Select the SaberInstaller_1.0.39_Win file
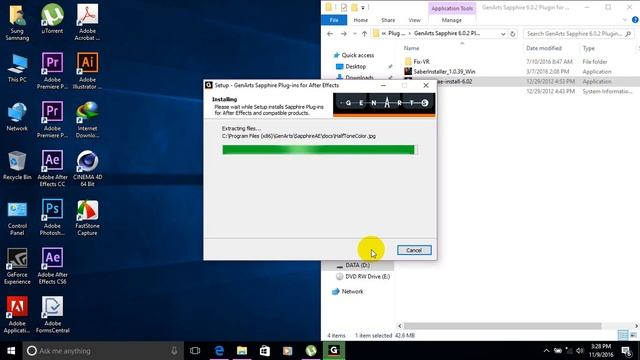Image resolution: width=640 pixels, height=360 pixels. tap(444, 71)
